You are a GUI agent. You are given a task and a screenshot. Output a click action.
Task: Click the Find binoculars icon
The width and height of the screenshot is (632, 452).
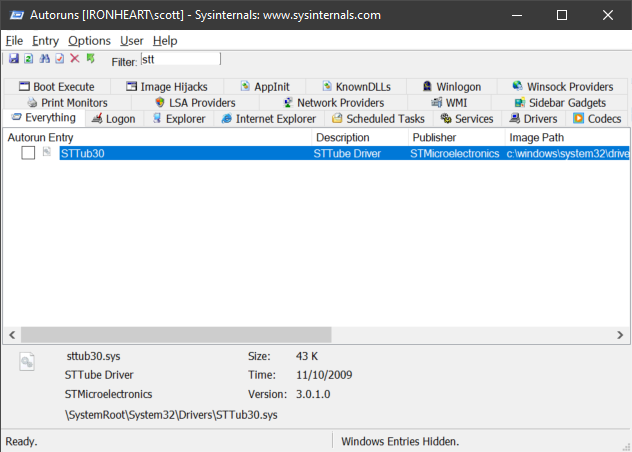[x=44, y=60]
